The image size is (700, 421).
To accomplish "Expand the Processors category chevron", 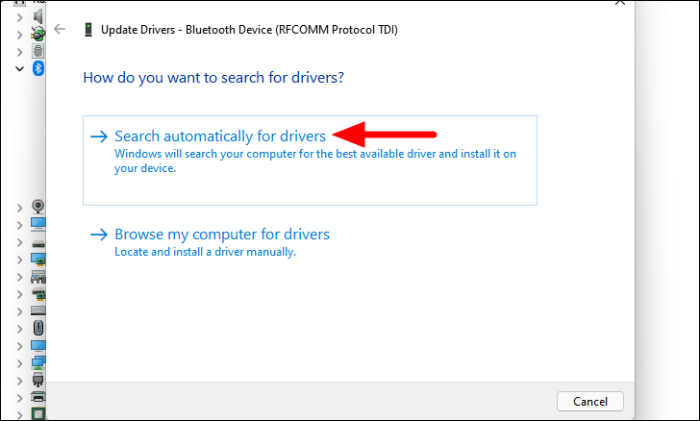I will [19, 414].
